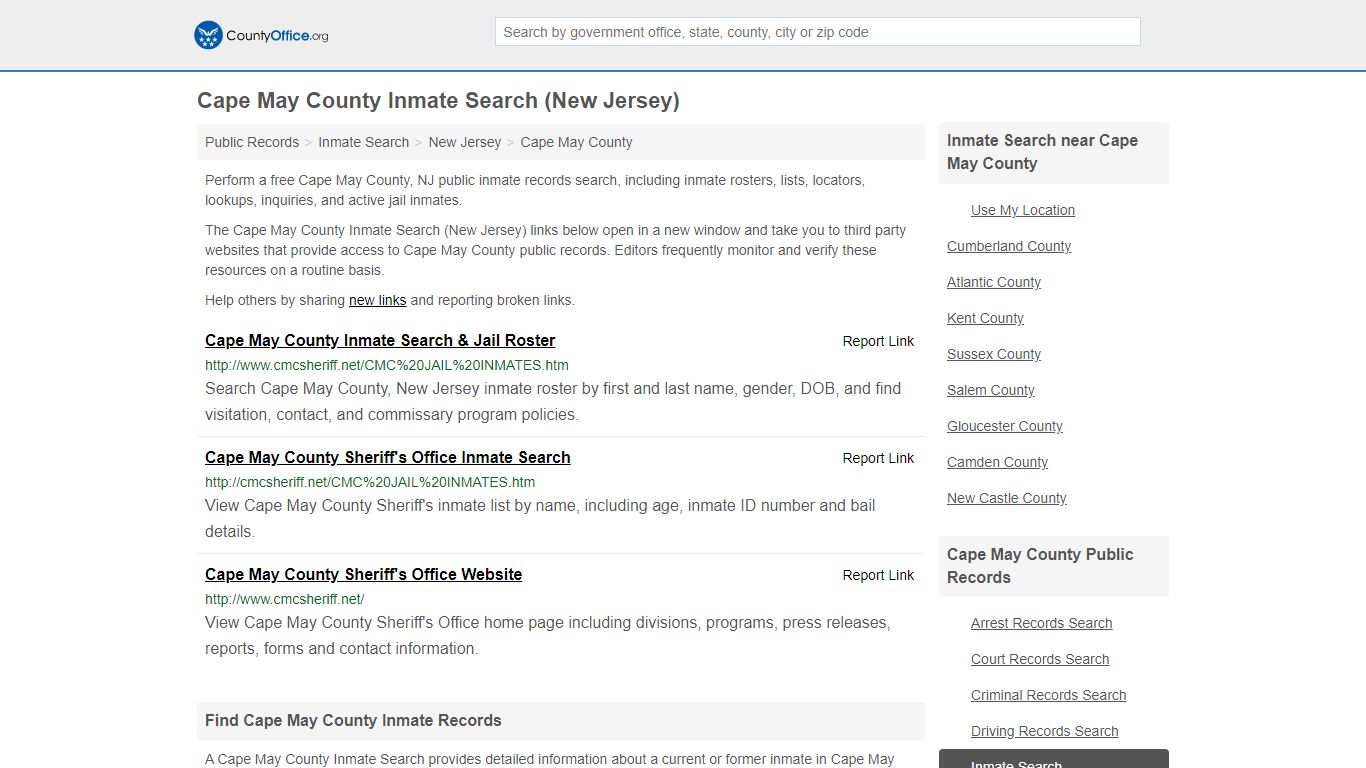
Task: Report the Sheriff's Office Inmate Search link
Action: coord(878,458)
